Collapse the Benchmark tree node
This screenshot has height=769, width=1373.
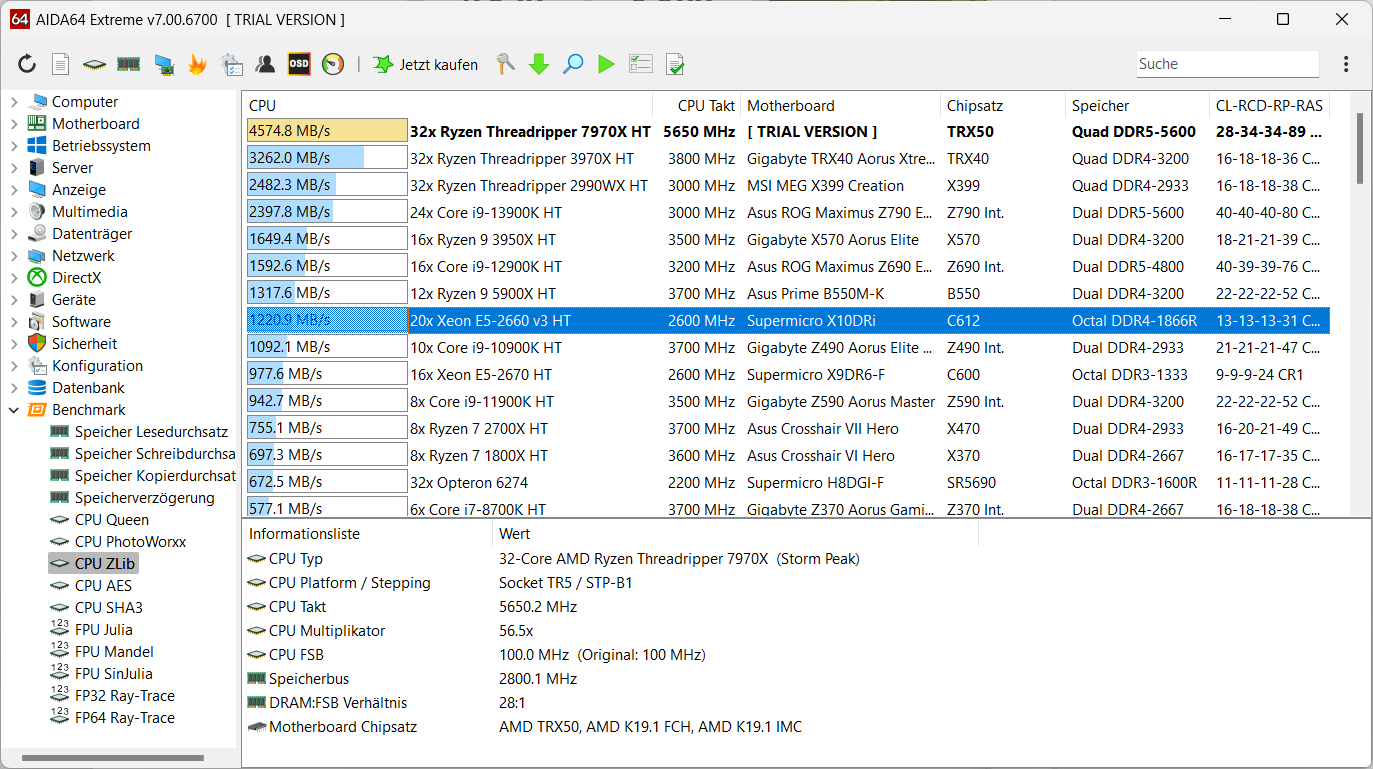14,410
